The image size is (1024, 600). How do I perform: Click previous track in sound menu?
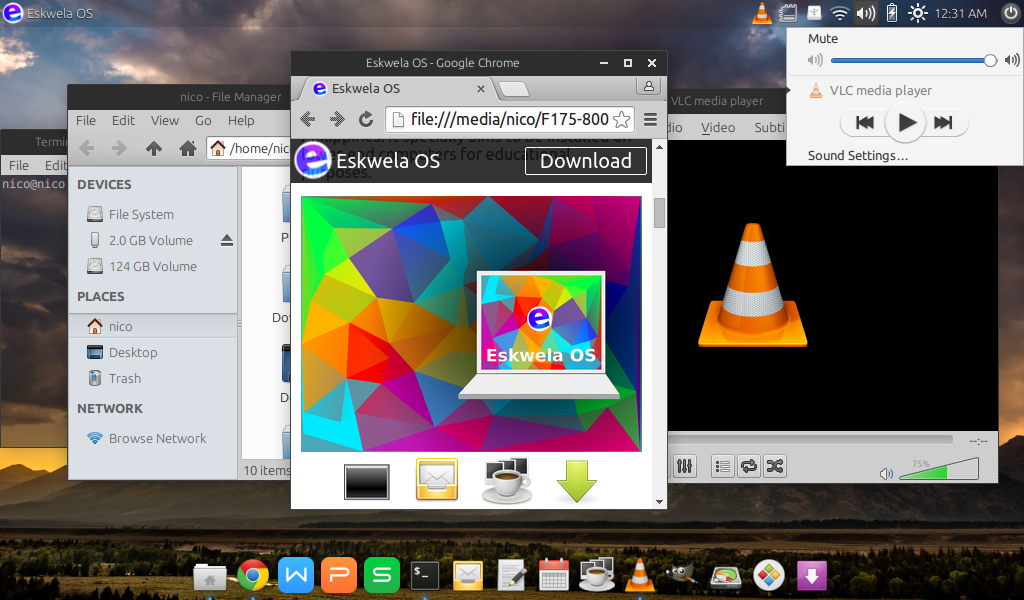(865, 122)
